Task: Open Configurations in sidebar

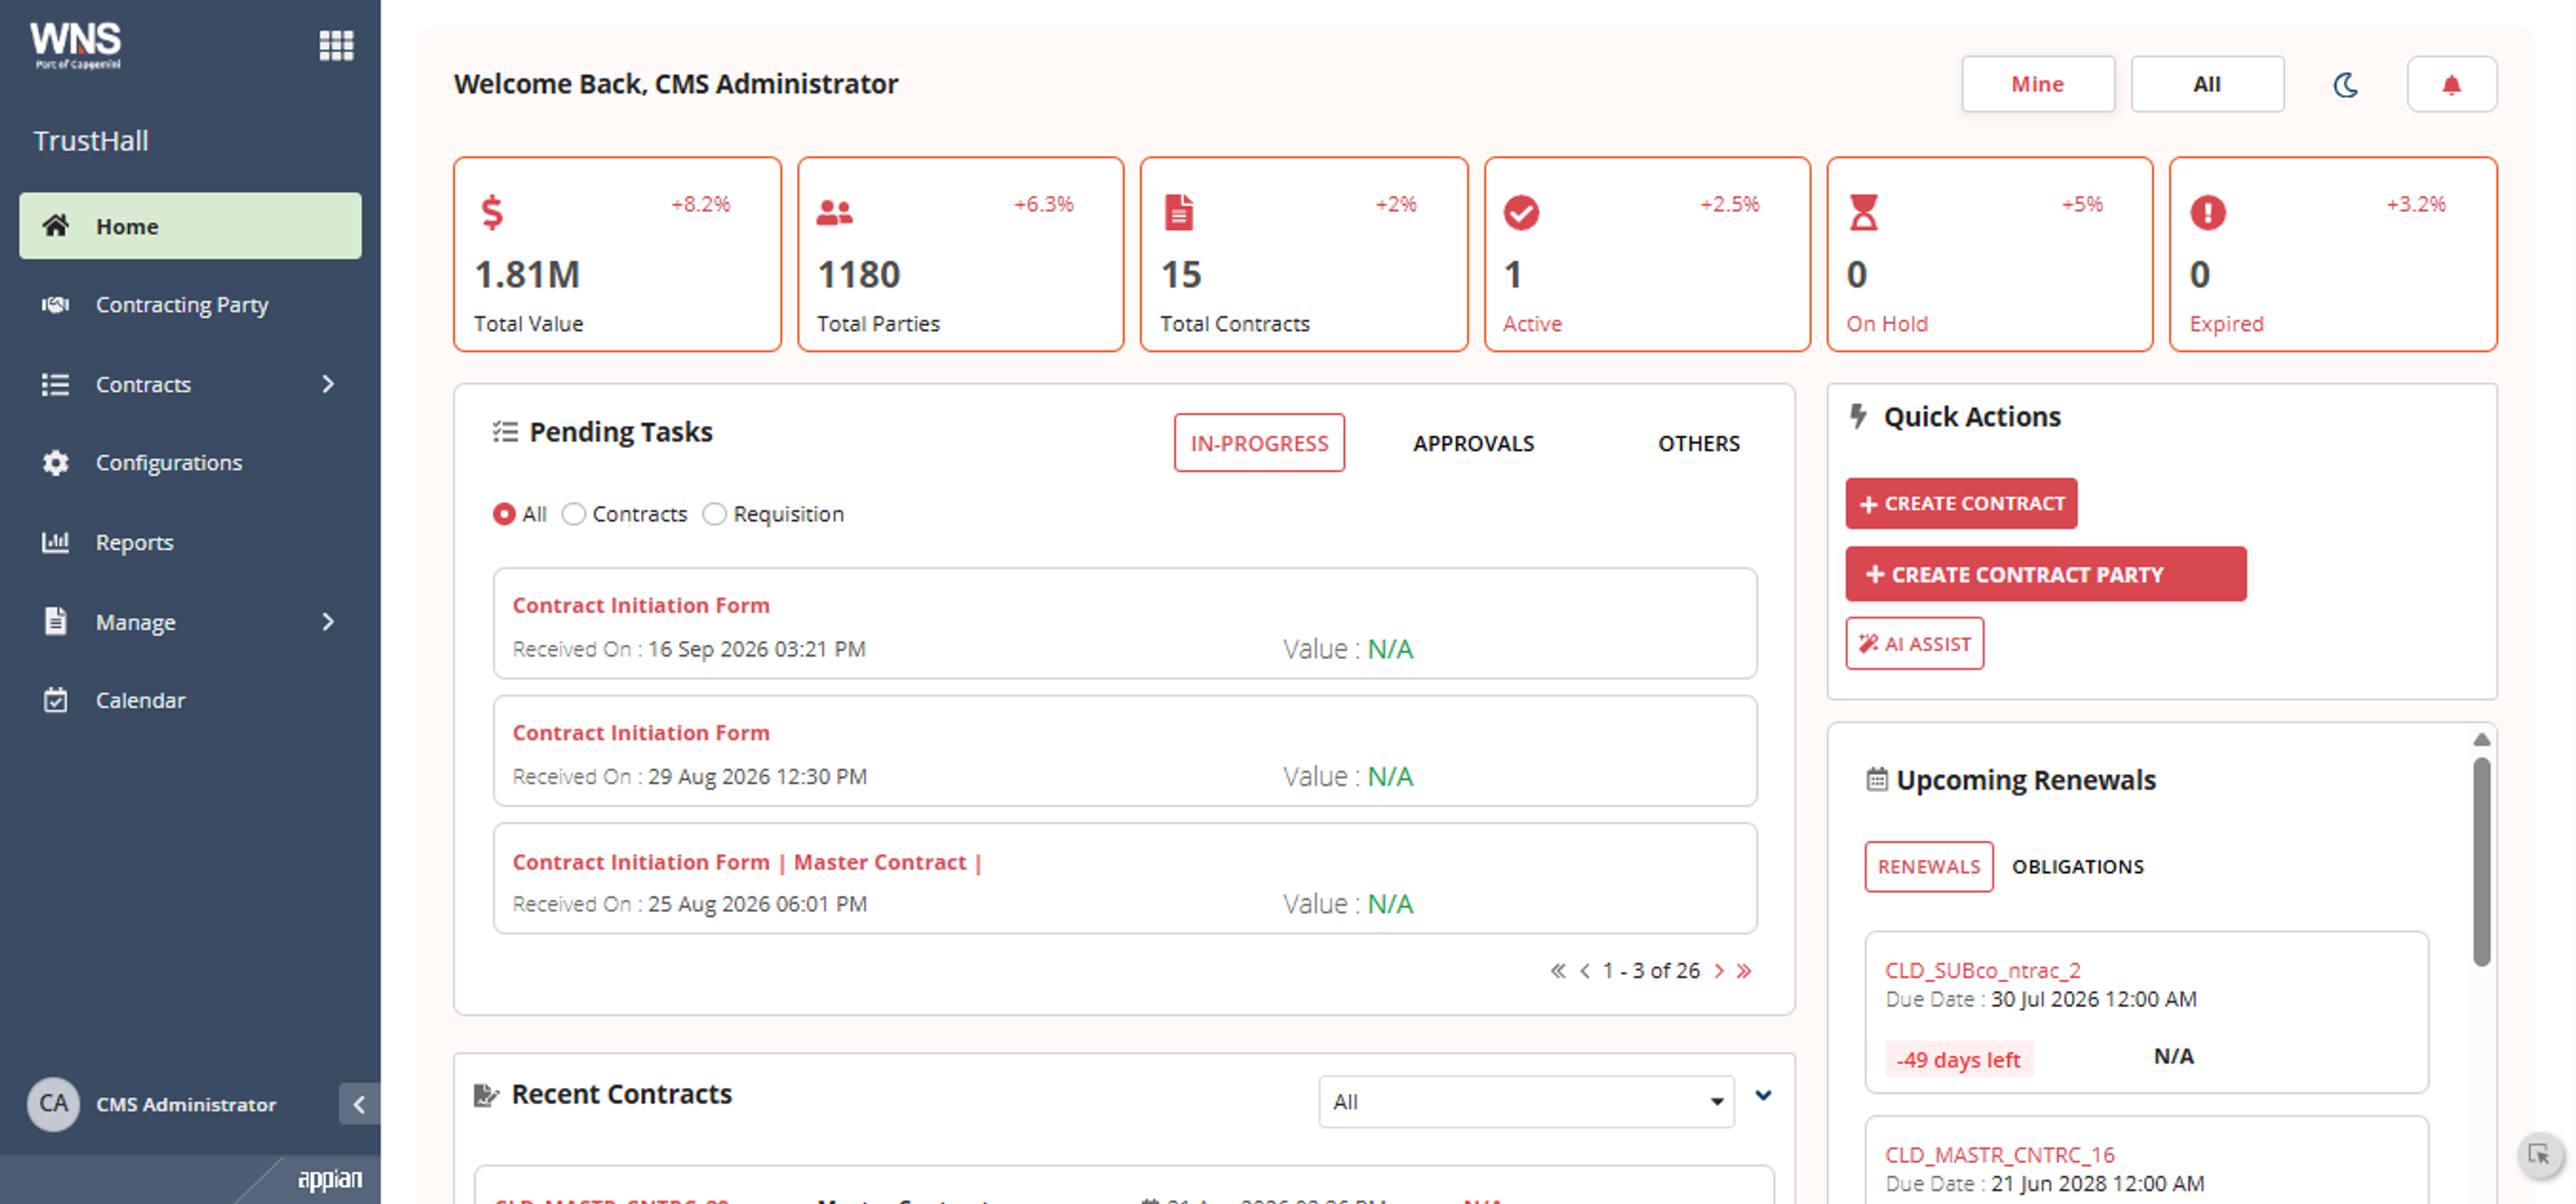Action: click(x=190, y=463)
